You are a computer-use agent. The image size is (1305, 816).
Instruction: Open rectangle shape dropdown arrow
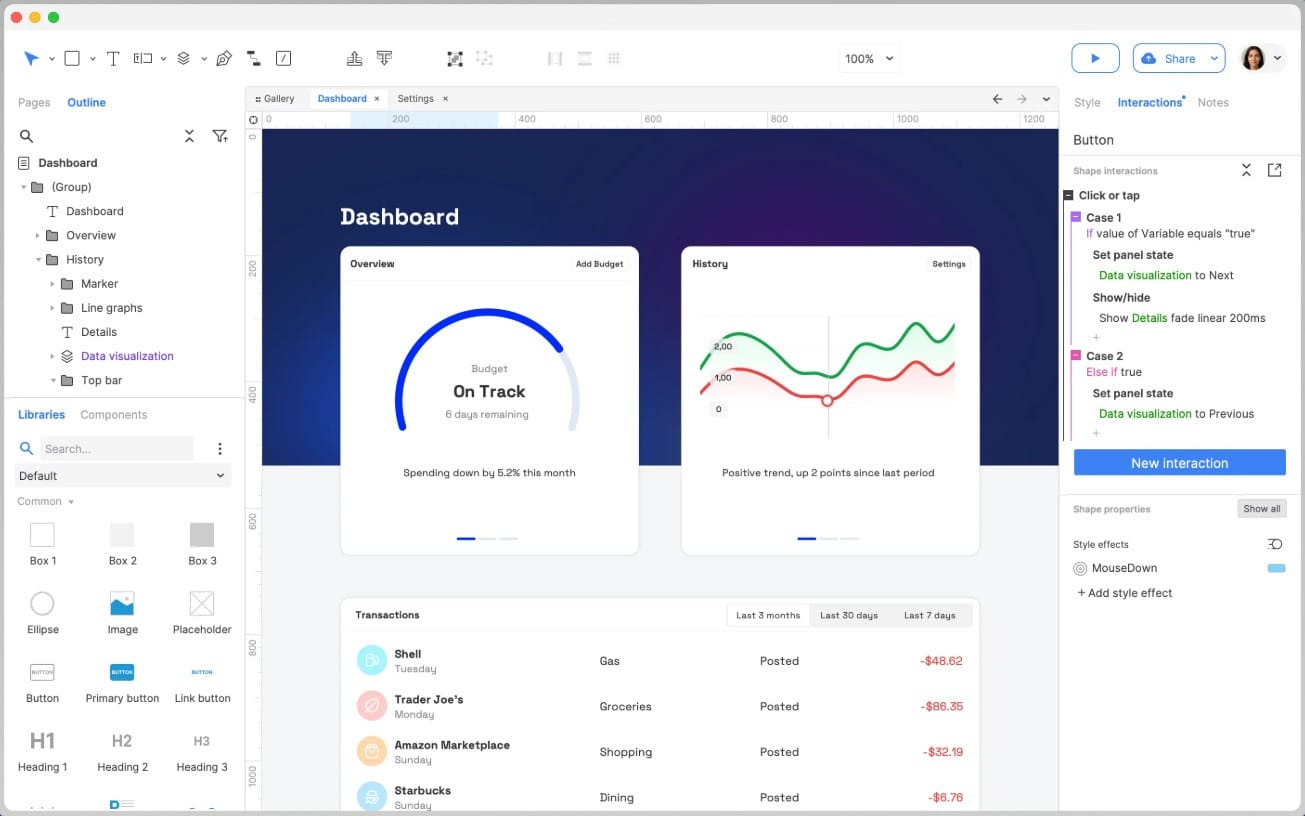point(92,59)
